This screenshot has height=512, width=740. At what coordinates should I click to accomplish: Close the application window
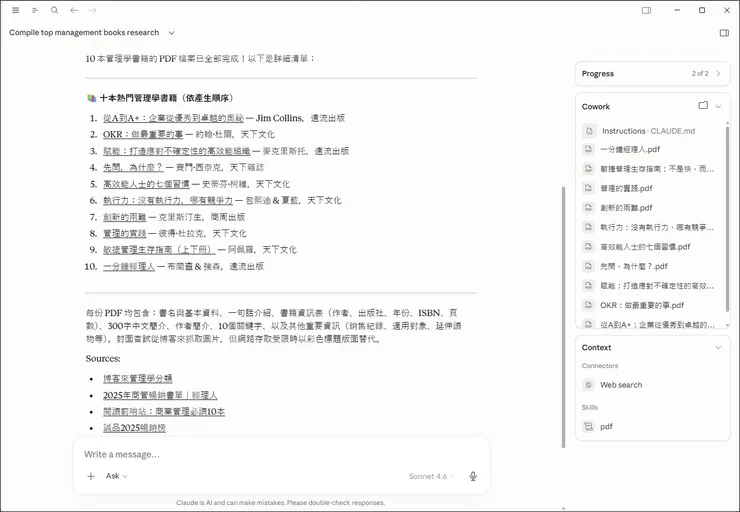click(727, 10)
